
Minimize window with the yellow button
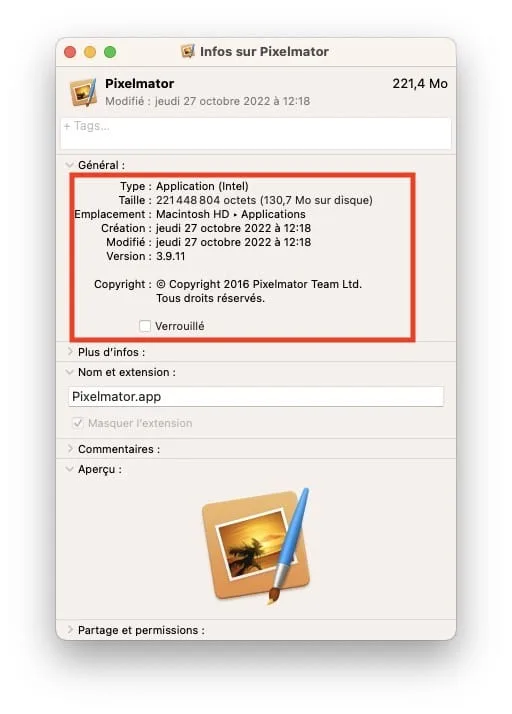(90, 52)
